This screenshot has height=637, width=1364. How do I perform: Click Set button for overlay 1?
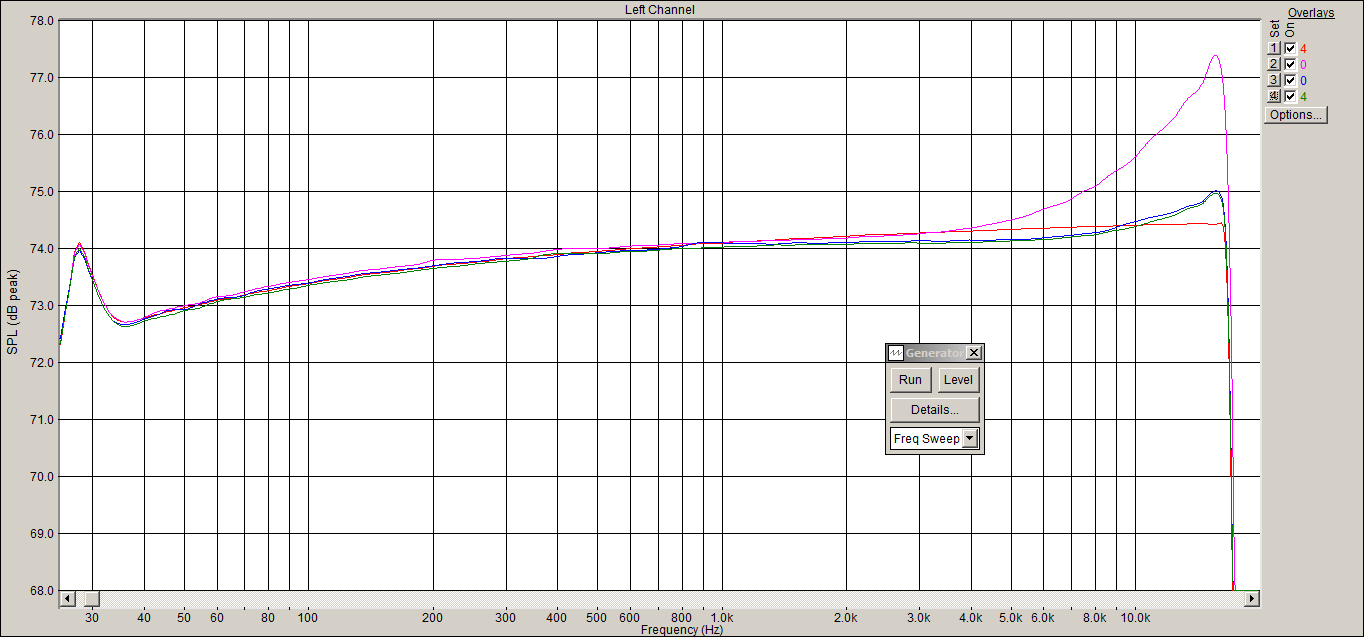click(x=1274, y=48)
